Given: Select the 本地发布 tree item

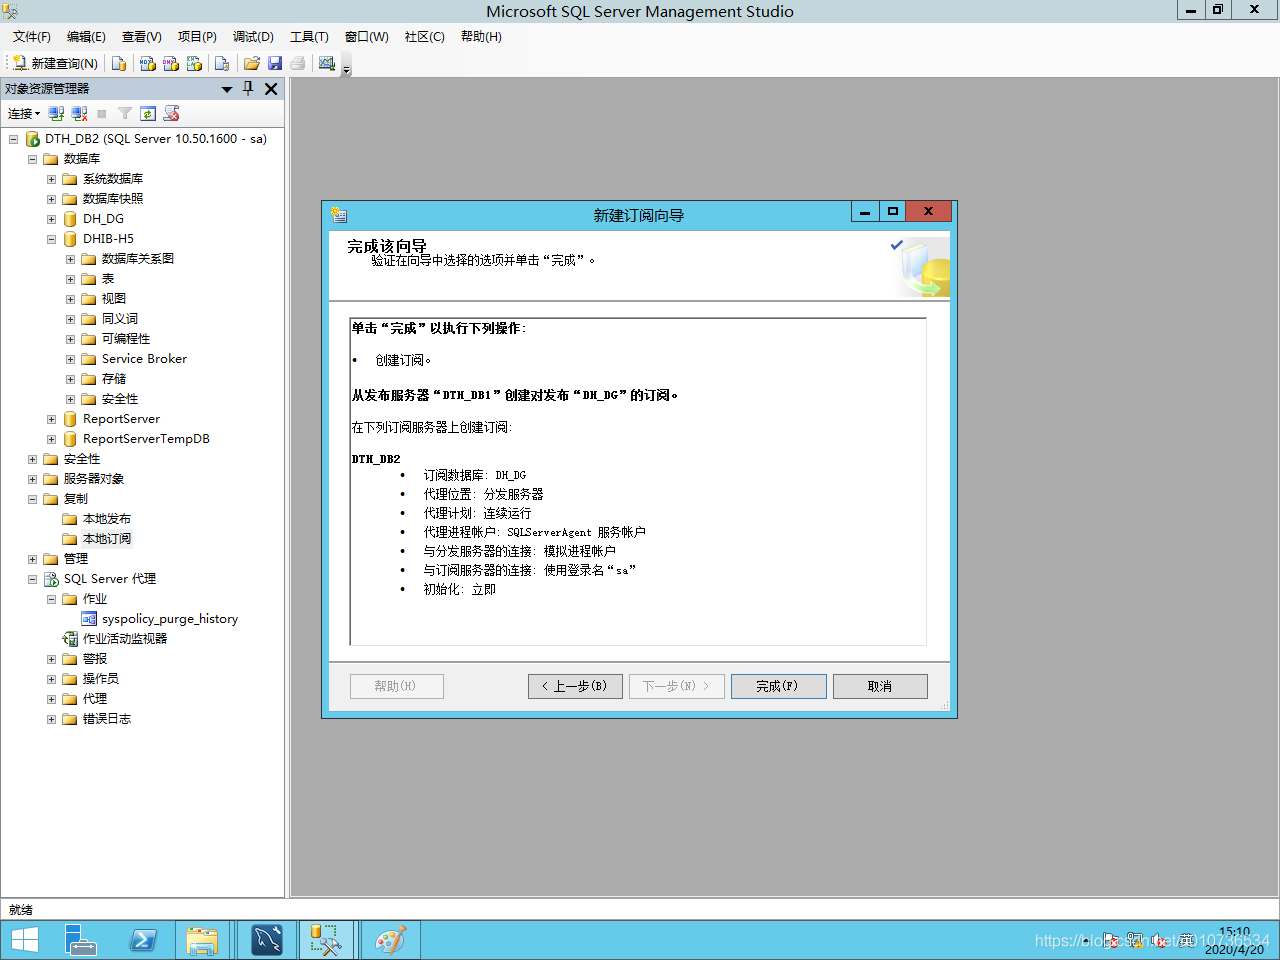Looking at the screenshot, I should [x=106, y=519].
